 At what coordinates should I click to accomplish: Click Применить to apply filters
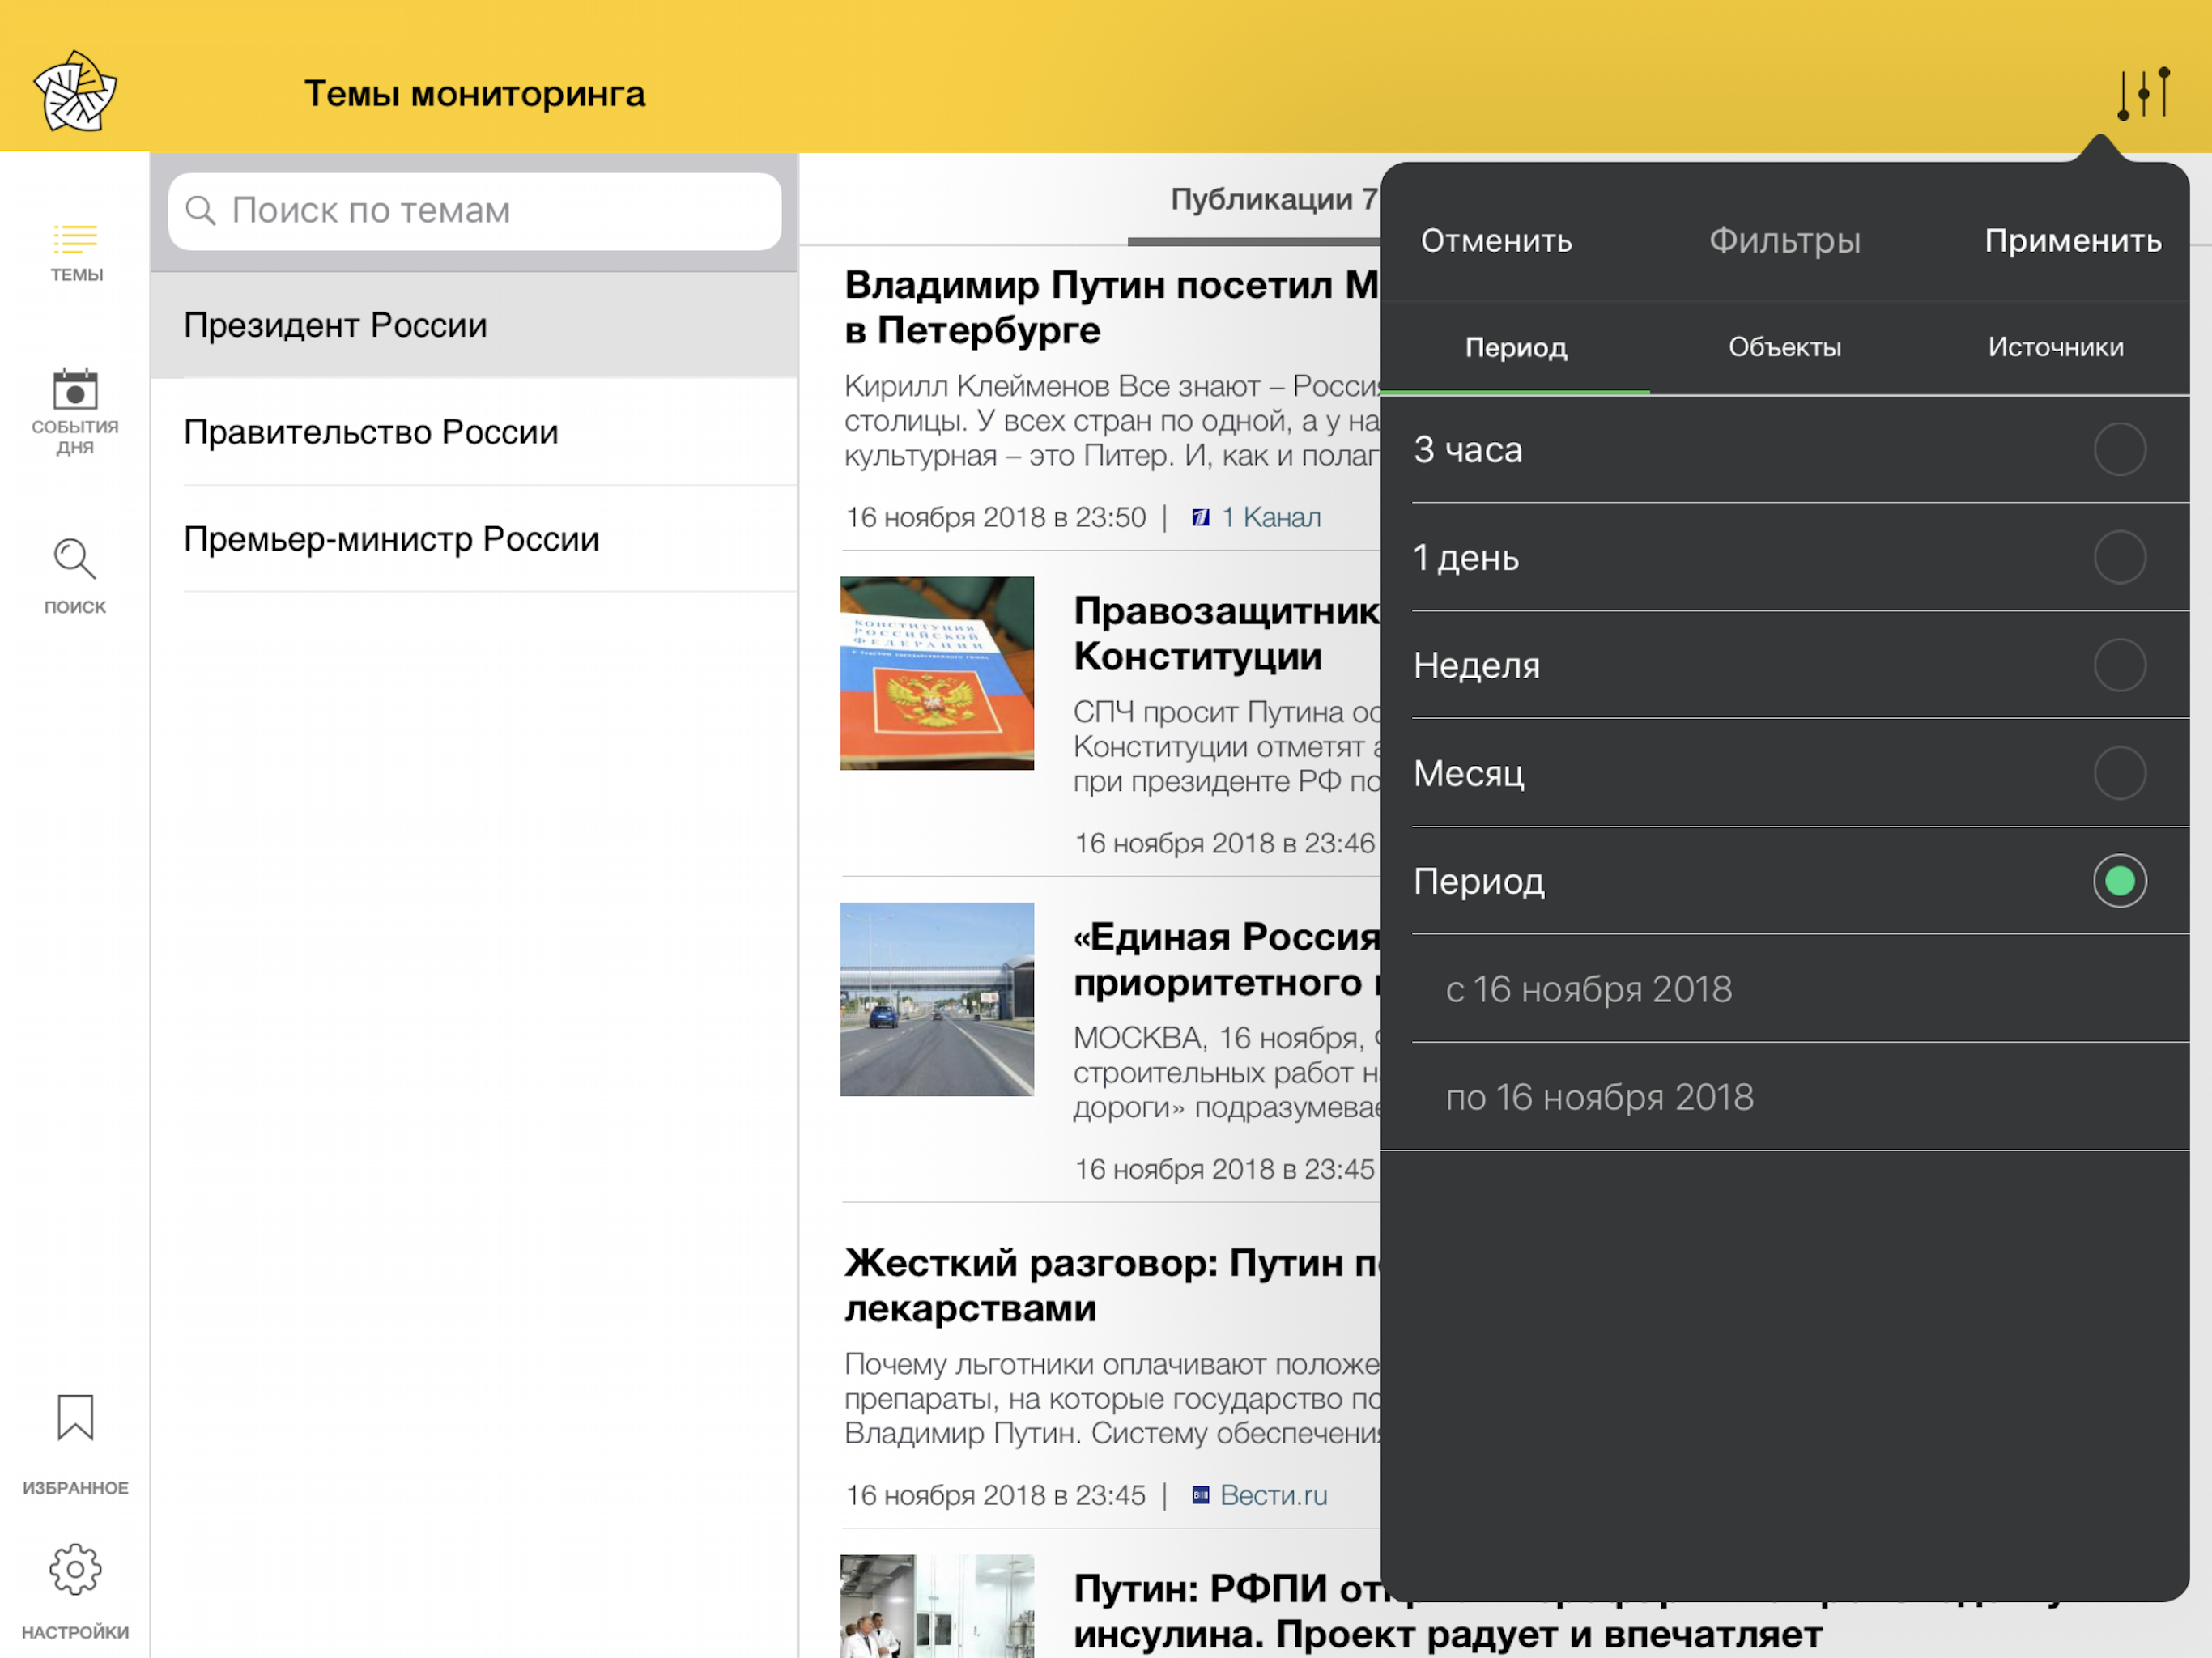click(2073, 241)
